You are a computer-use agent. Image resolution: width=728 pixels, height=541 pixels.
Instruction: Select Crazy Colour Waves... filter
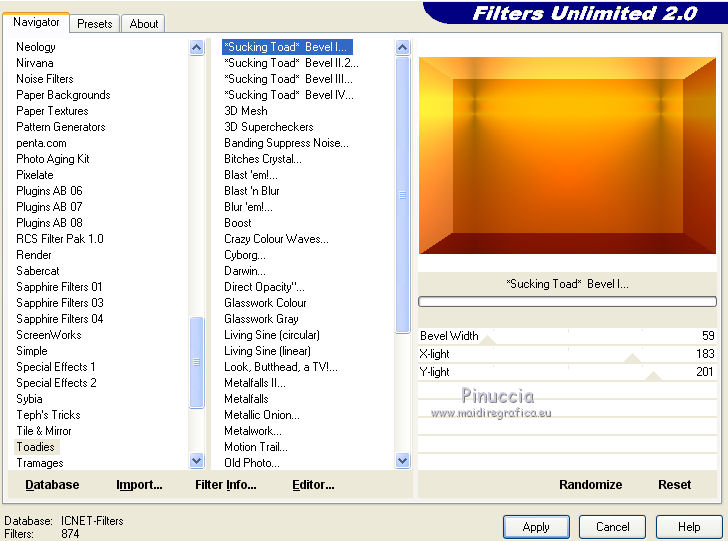(276, 239)
